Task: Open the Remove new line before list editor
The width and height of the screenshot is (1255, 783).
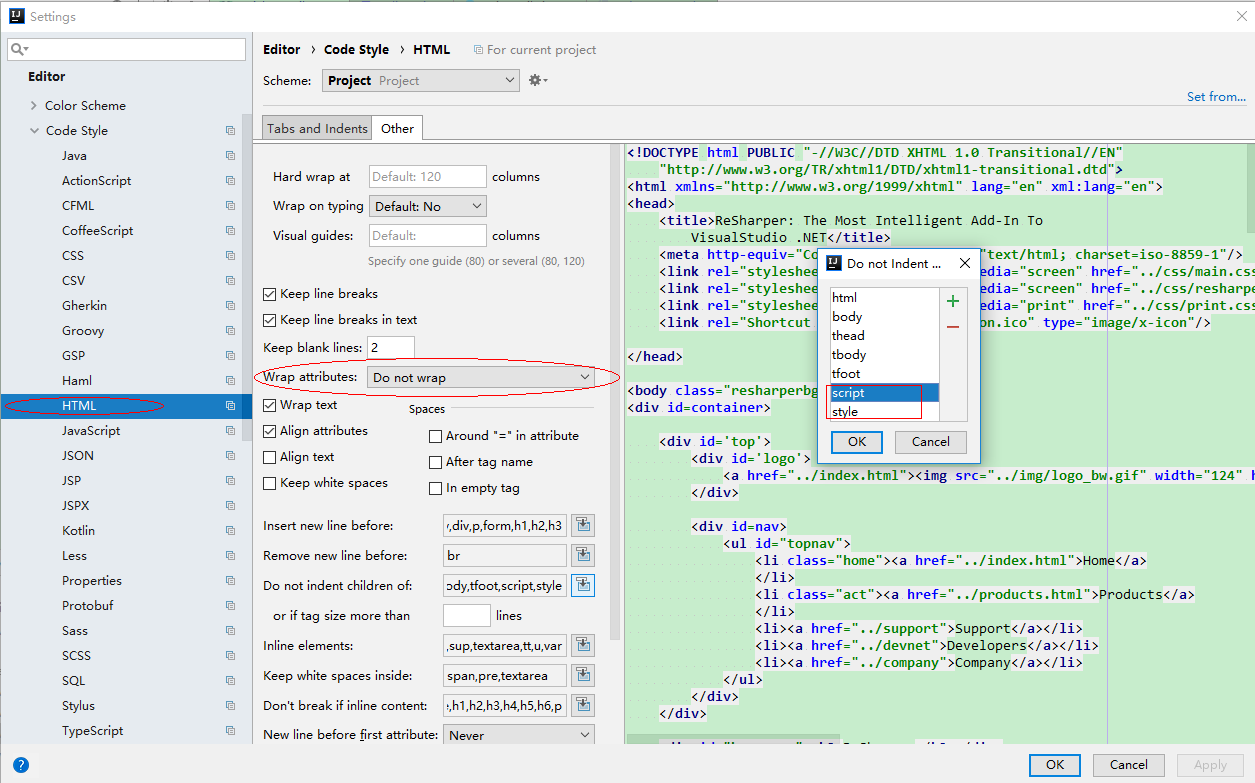Action: 583,556
